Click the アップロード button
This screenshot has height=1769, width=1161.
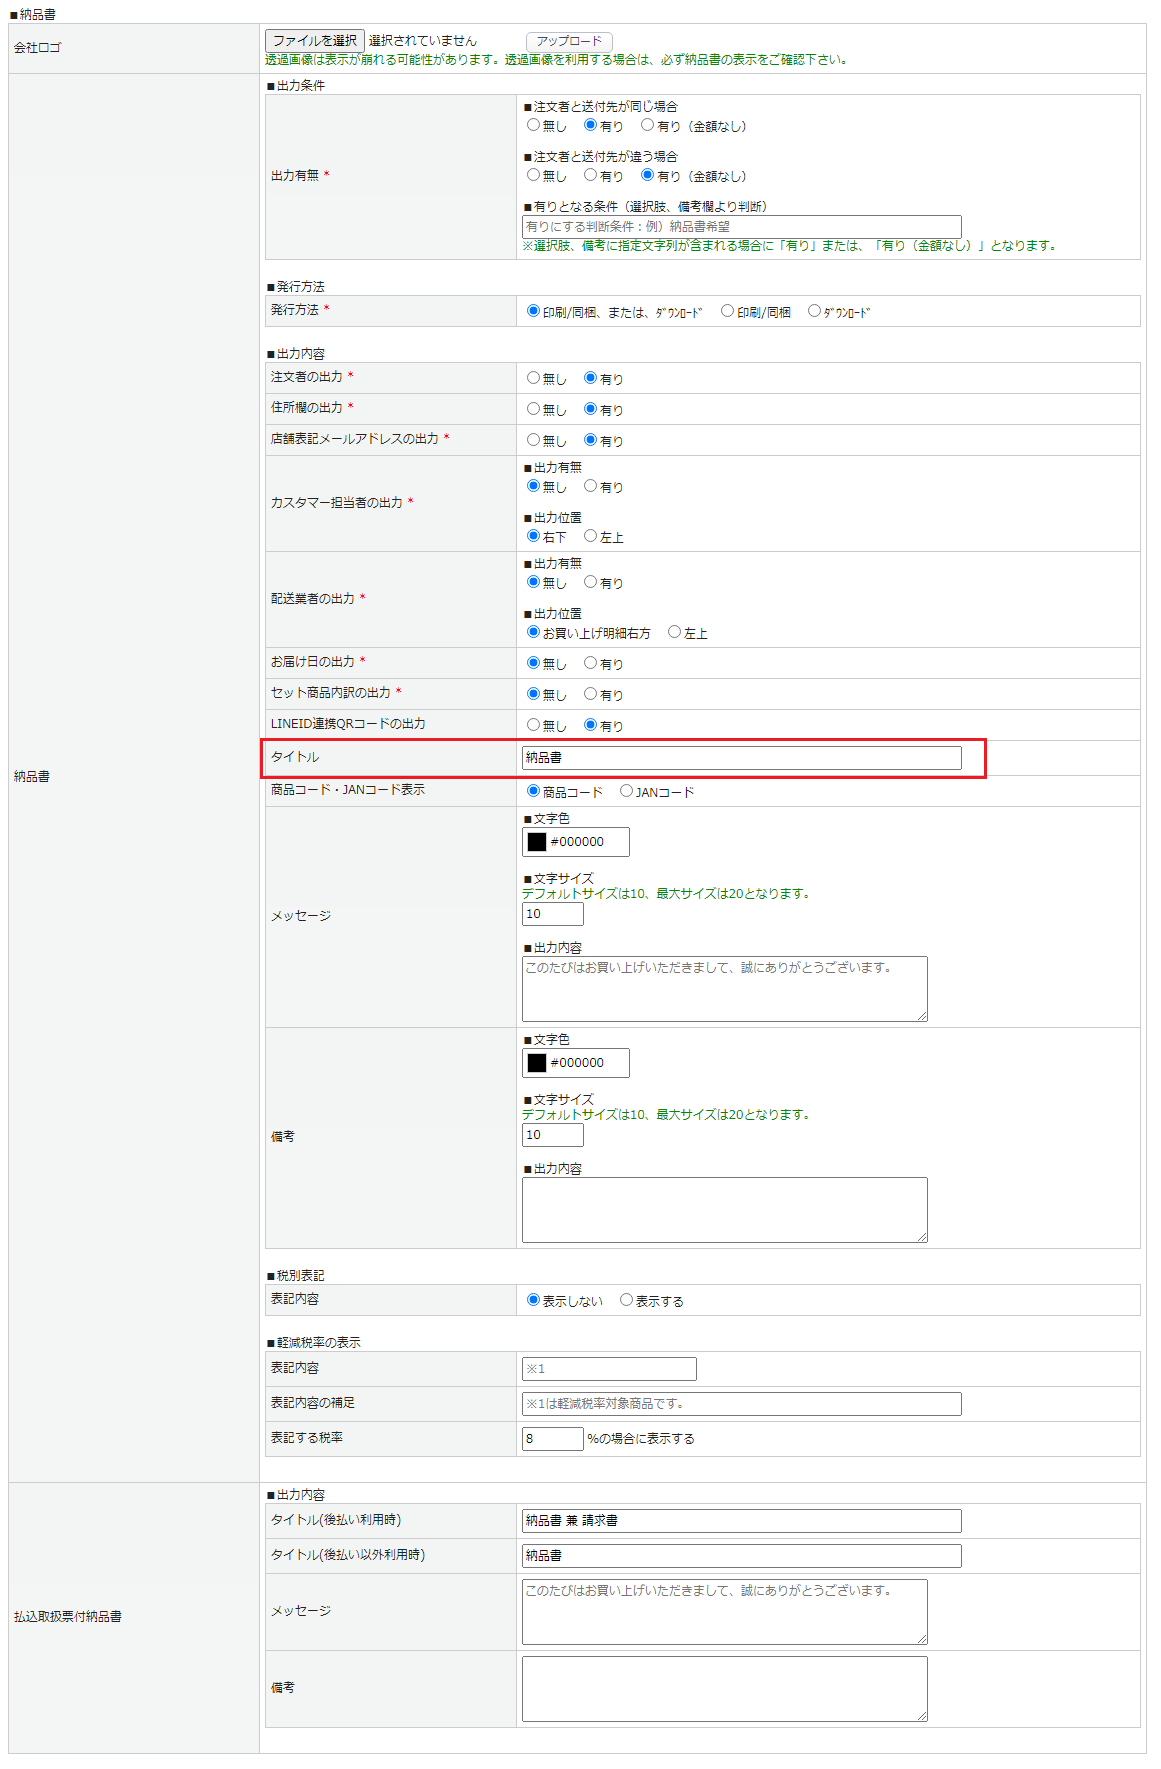pos(568,41)
